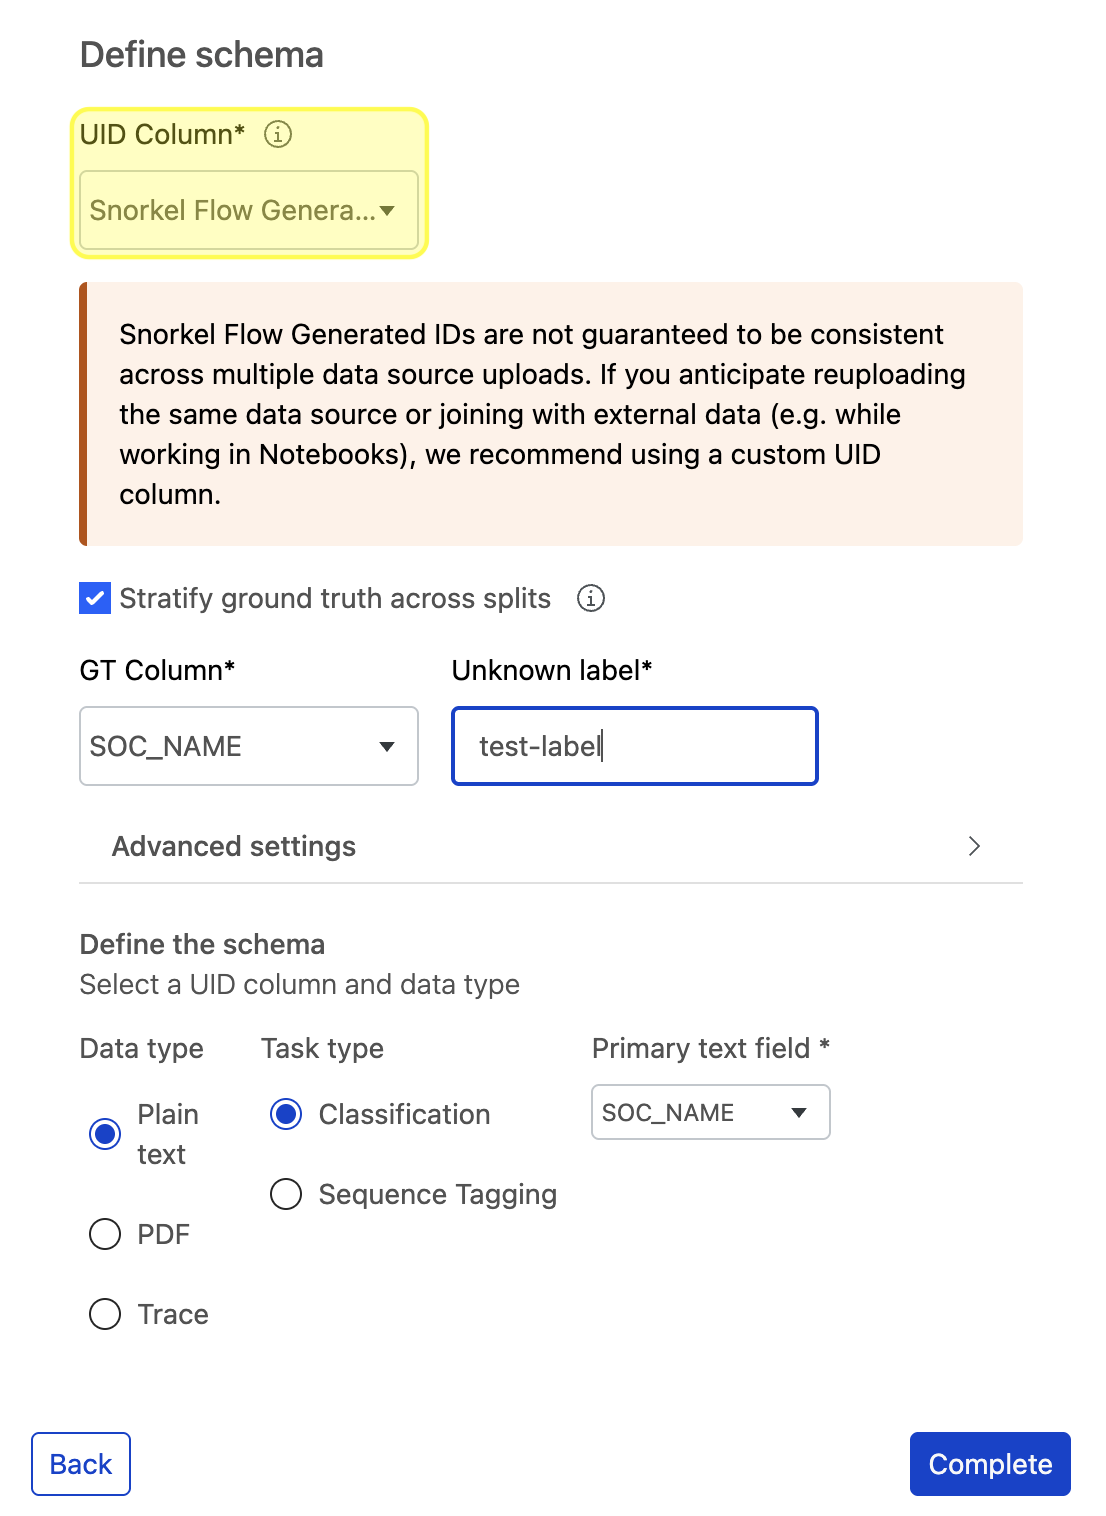Click info icon next to UID Column
This screenshot has width=1106, height=1516.
(x=278, y=134)
